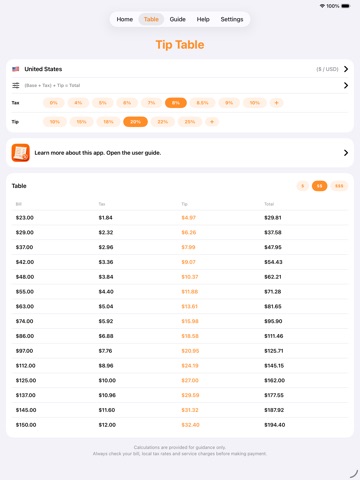
Task: Select the $$ price range chip
Action: [x=319, y=186]
